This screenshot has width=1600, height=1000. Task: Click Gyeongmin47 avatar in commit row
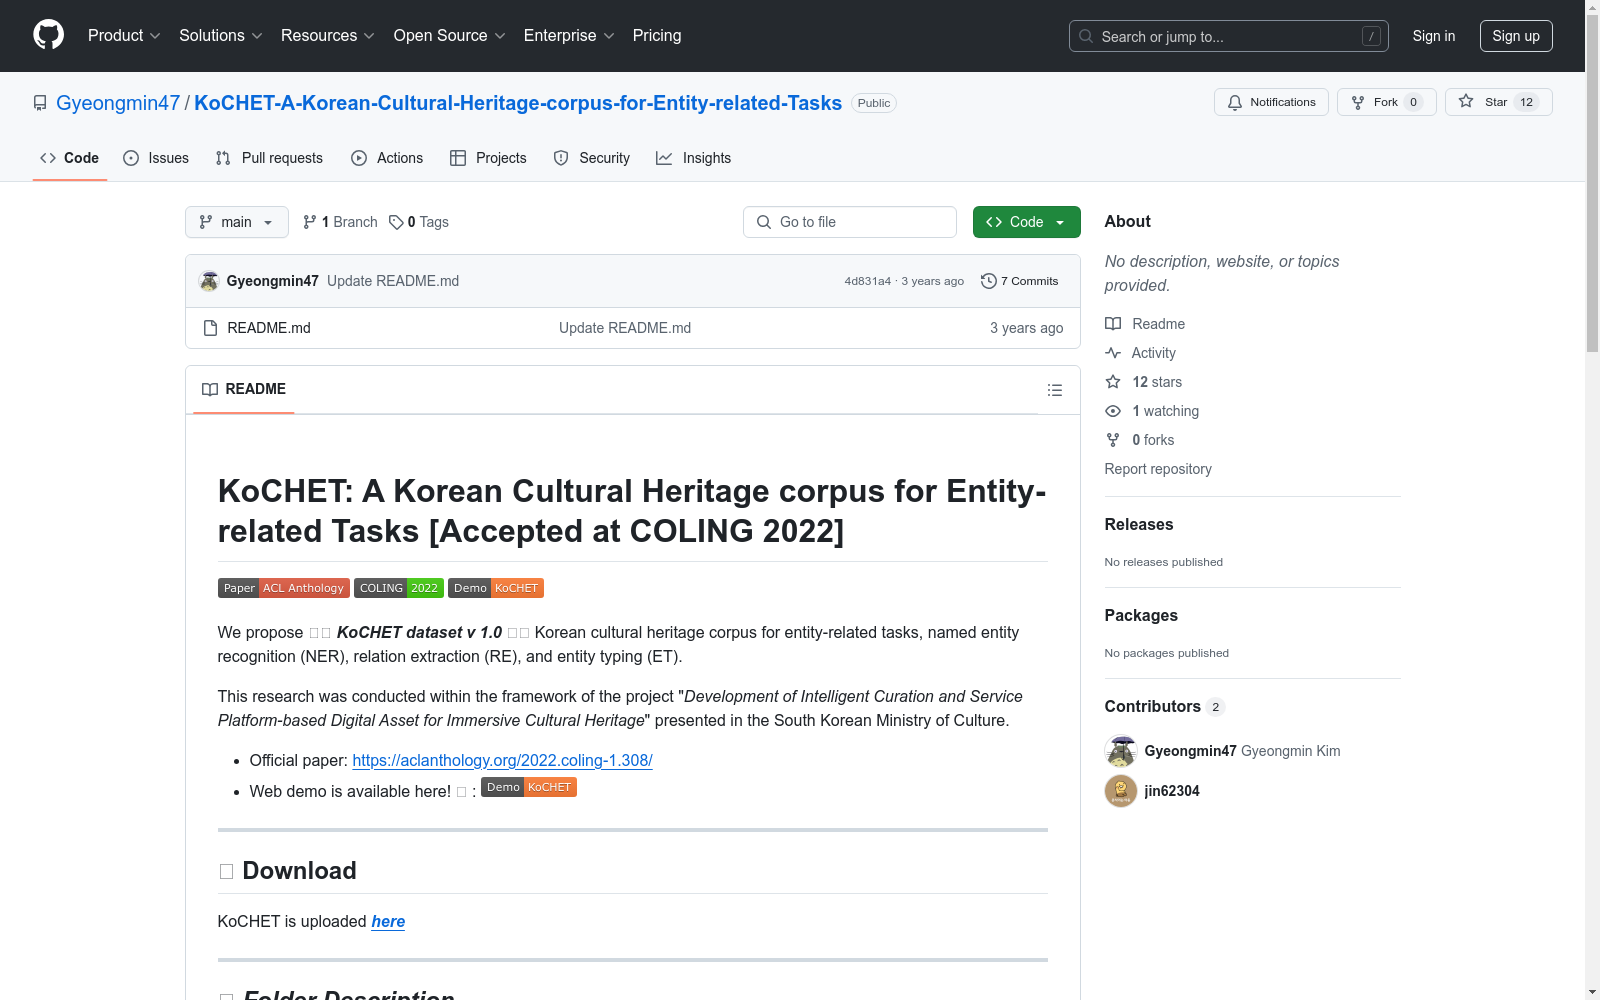click(x=209, y=281)
